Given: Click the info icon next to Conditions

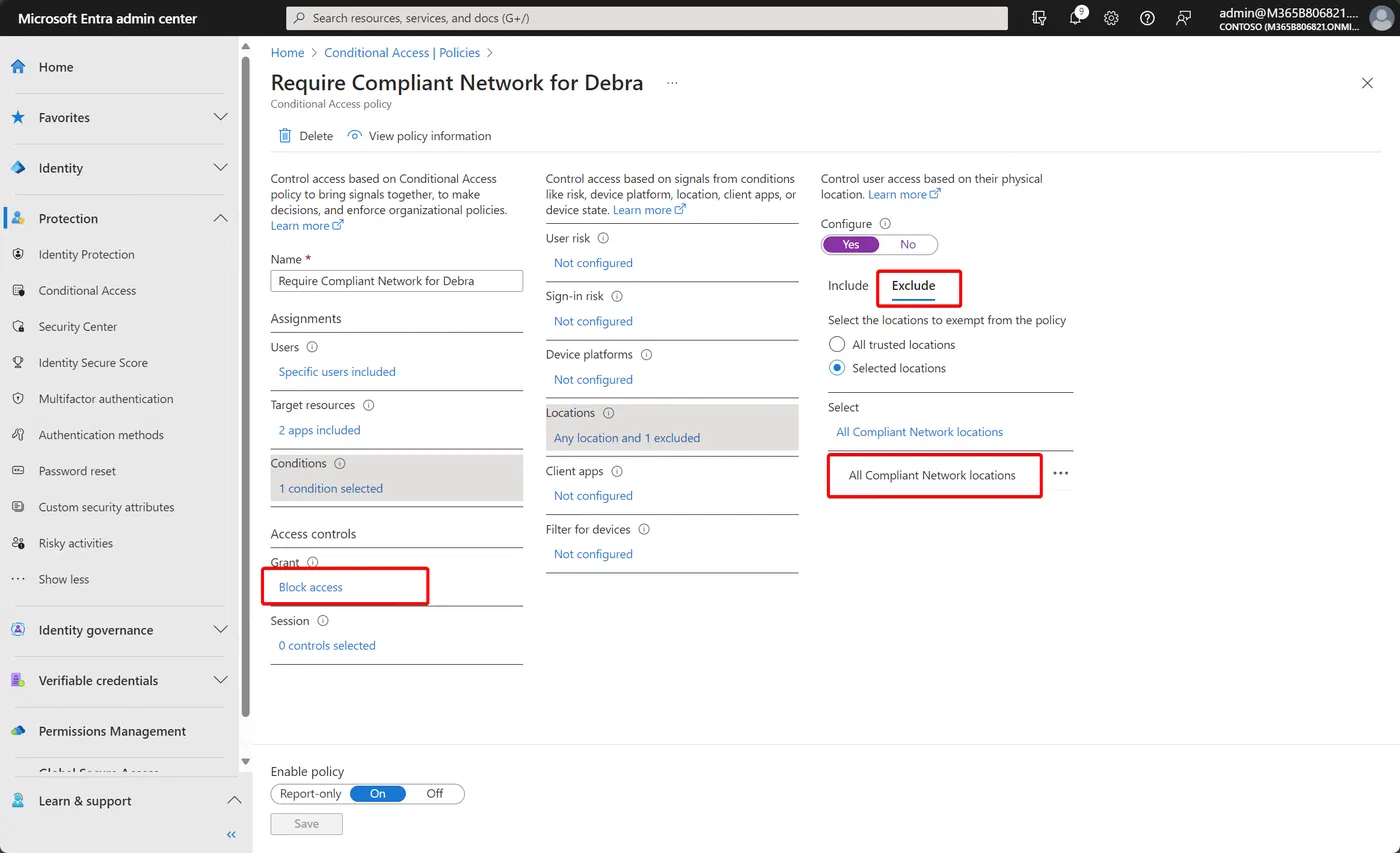Looking at the screenshot, I should pos(340,464).
